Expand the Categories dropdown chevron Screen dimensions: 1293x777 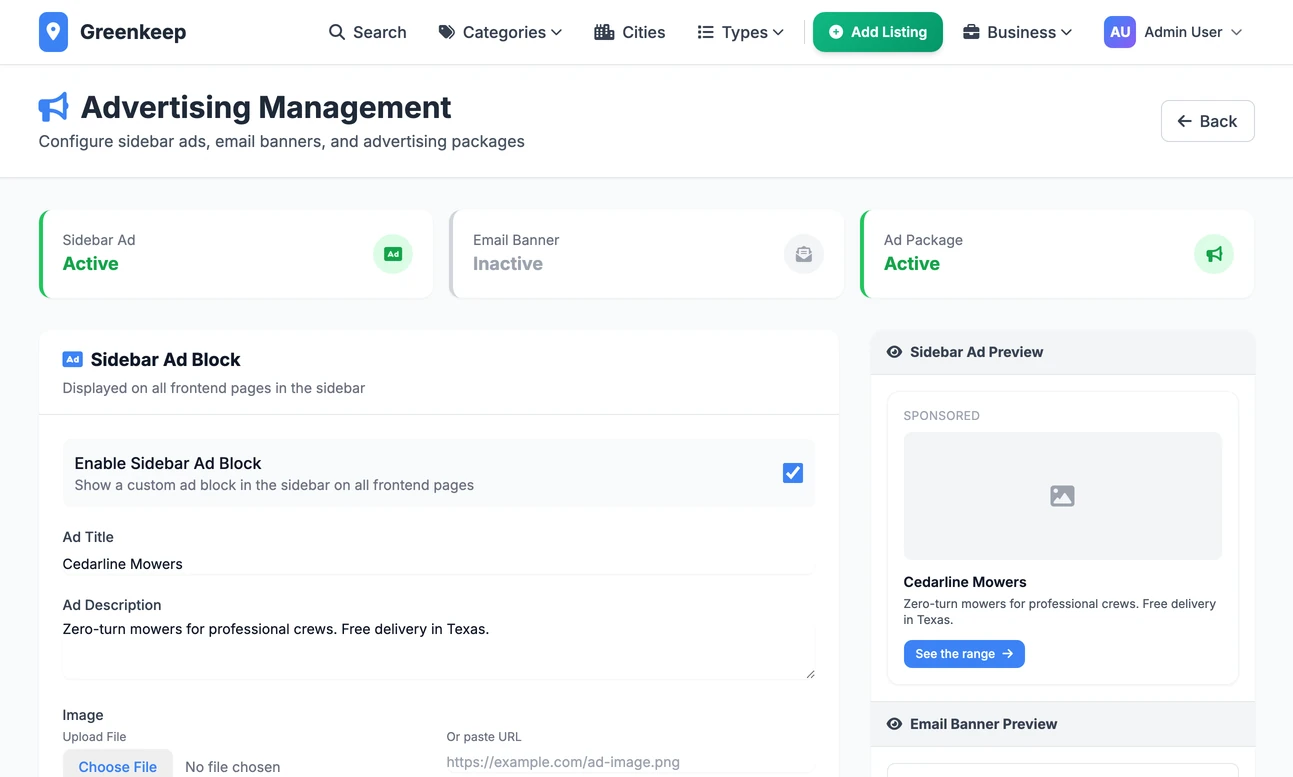pos(557,32)
